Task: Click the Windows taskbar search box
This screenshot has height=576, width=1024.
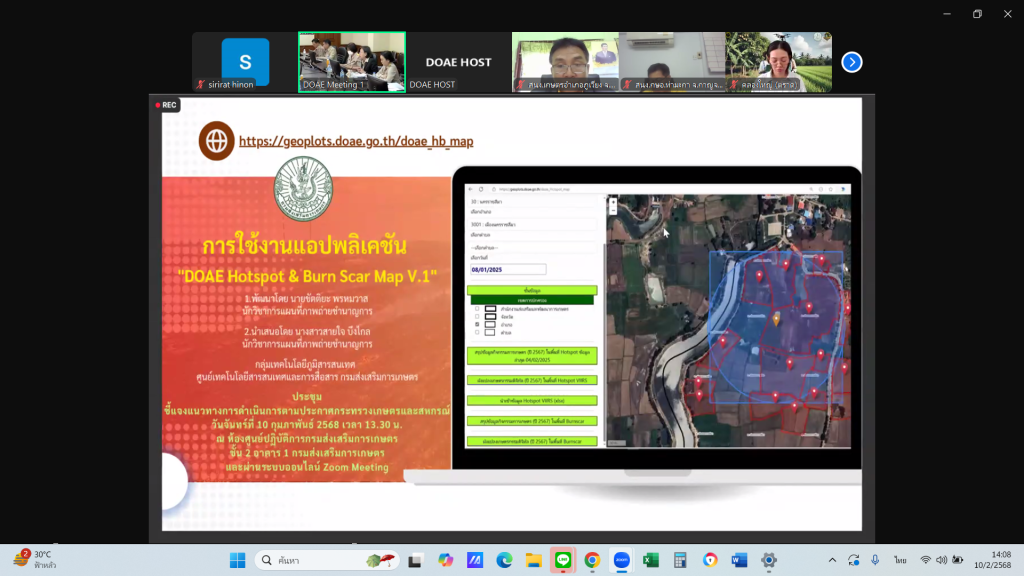Action: 327,560
